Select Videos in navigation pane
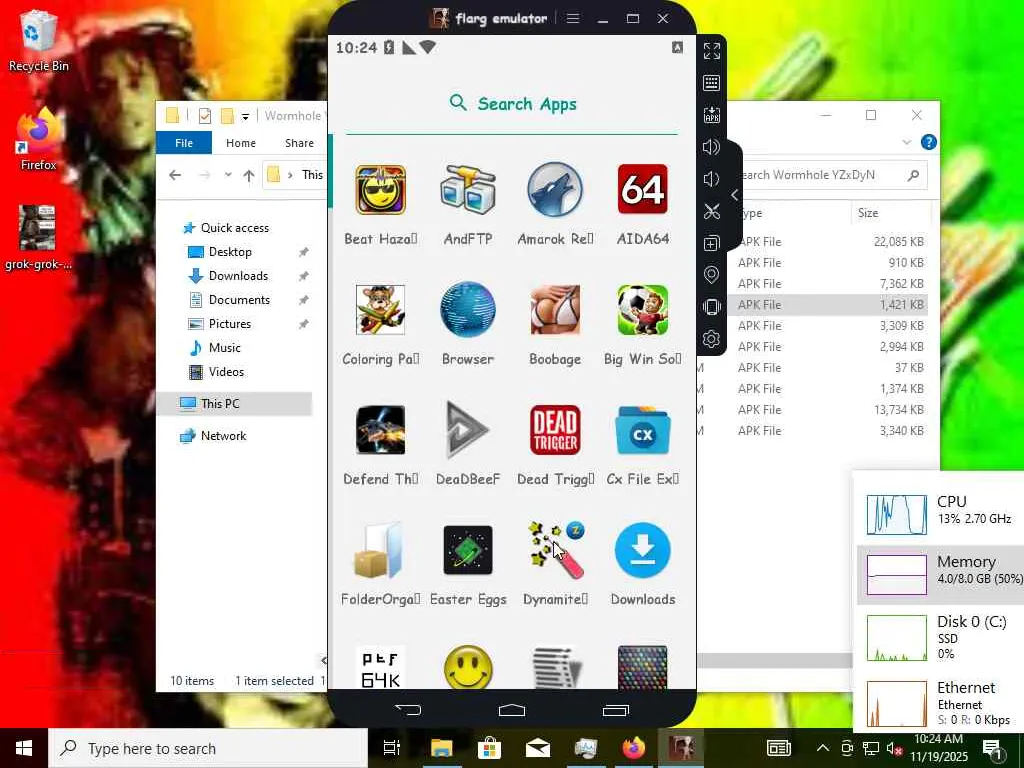 click(226, 372)
